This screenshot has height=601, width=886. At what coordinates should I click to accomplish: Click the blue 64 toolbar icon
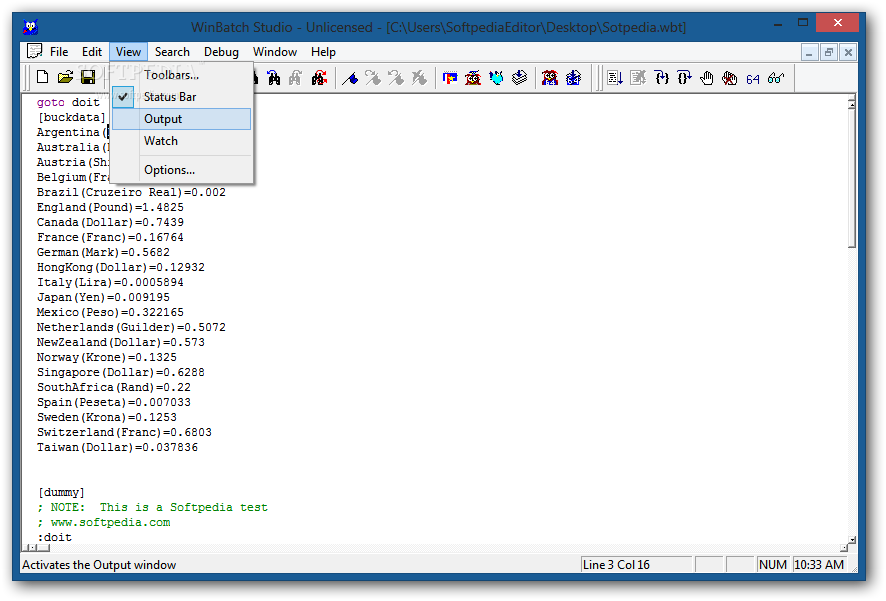(x=753, y=79)
